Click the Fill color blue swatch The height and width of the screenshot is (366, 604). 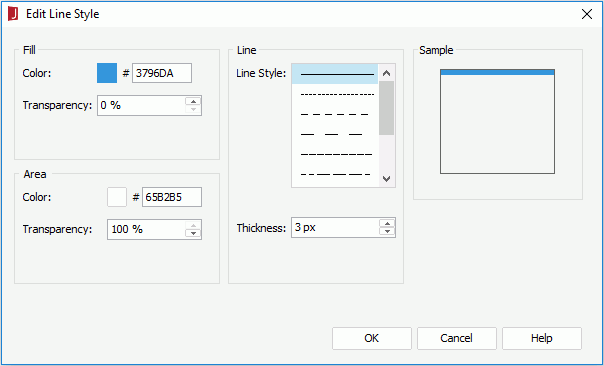click(x=107, y=73)
